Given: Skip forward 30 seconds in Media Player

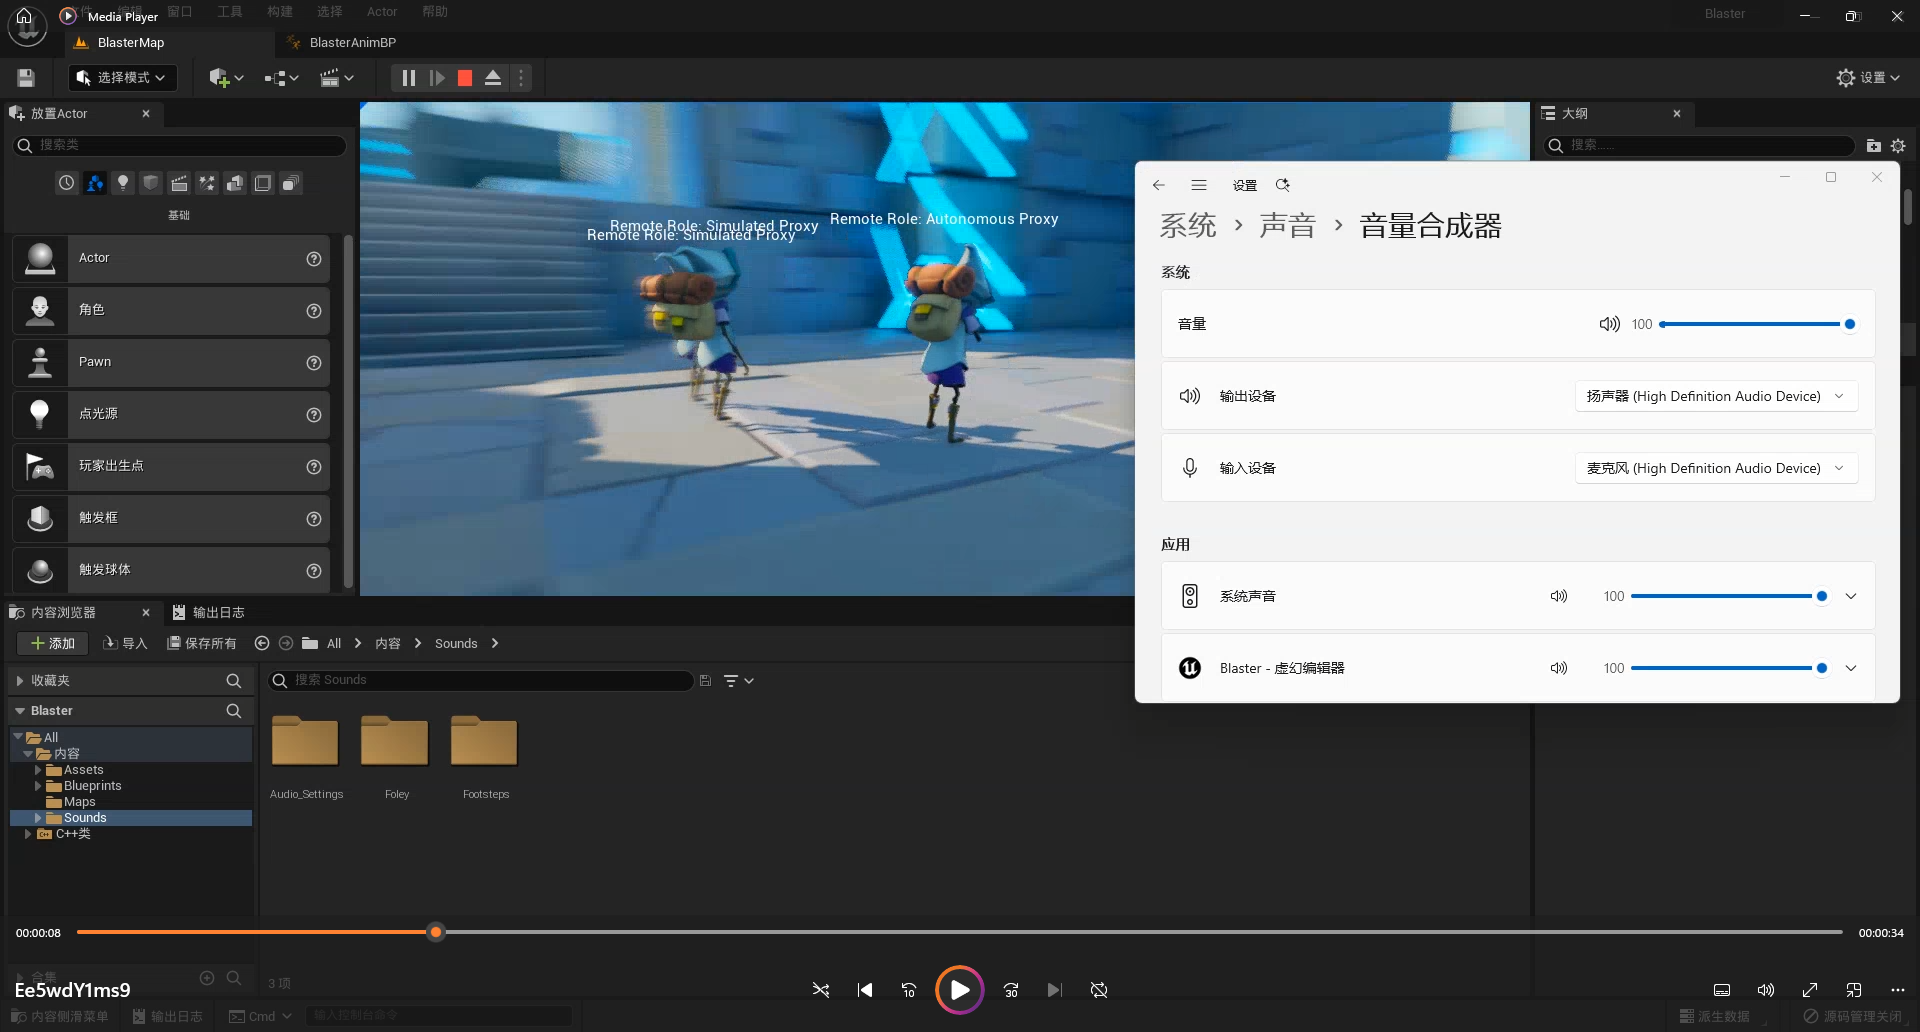Looking at the screenshot, I should [x=1011, y=990].
